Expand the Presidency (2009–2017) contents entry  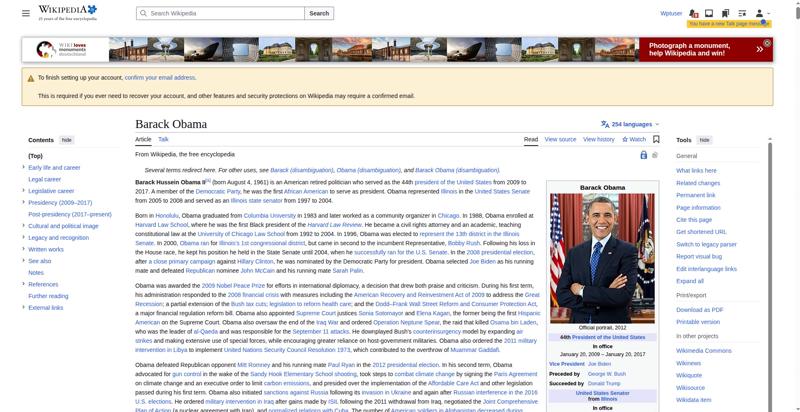pyautogui.click(x=23, y=202)
